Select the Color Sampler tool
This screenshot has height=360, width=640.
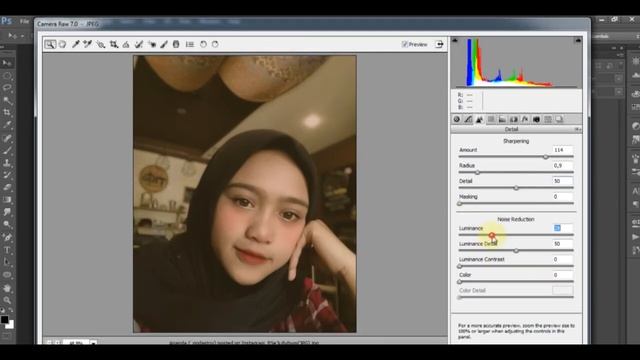coord(88,44)
